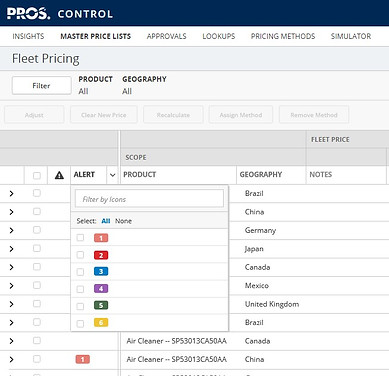Image resolution: width=389 pixels, height=376 pixels.
Task: Expand the first Brazil row
Action: (12, 193)
